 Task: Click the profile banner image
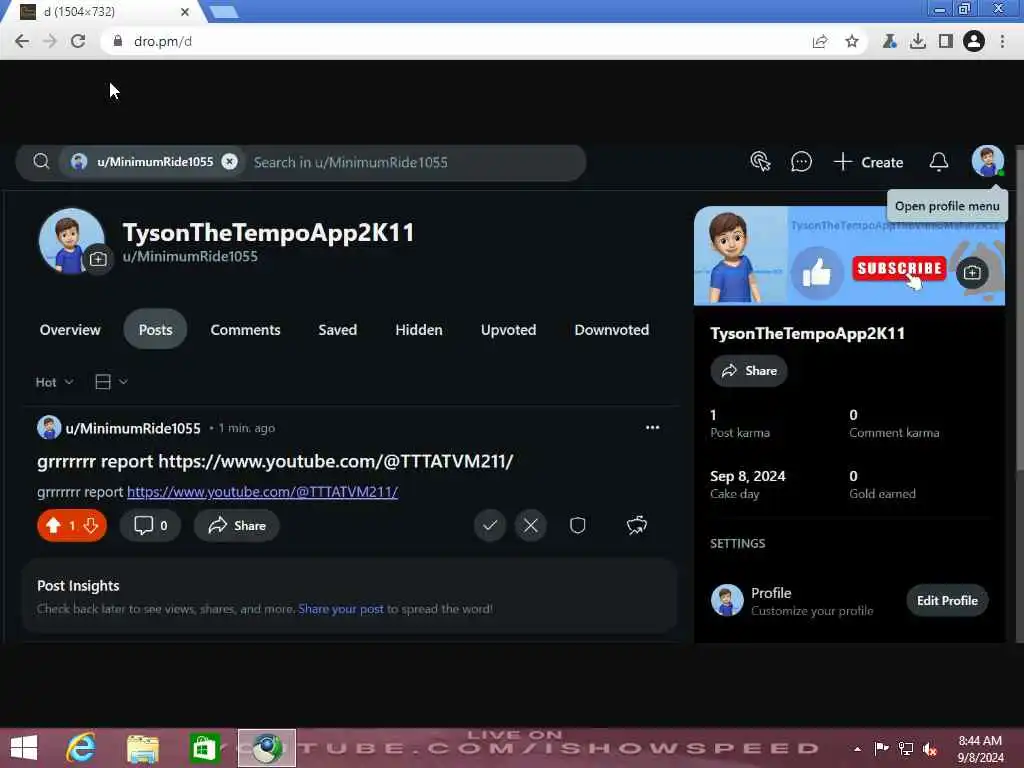pos(849,256)
